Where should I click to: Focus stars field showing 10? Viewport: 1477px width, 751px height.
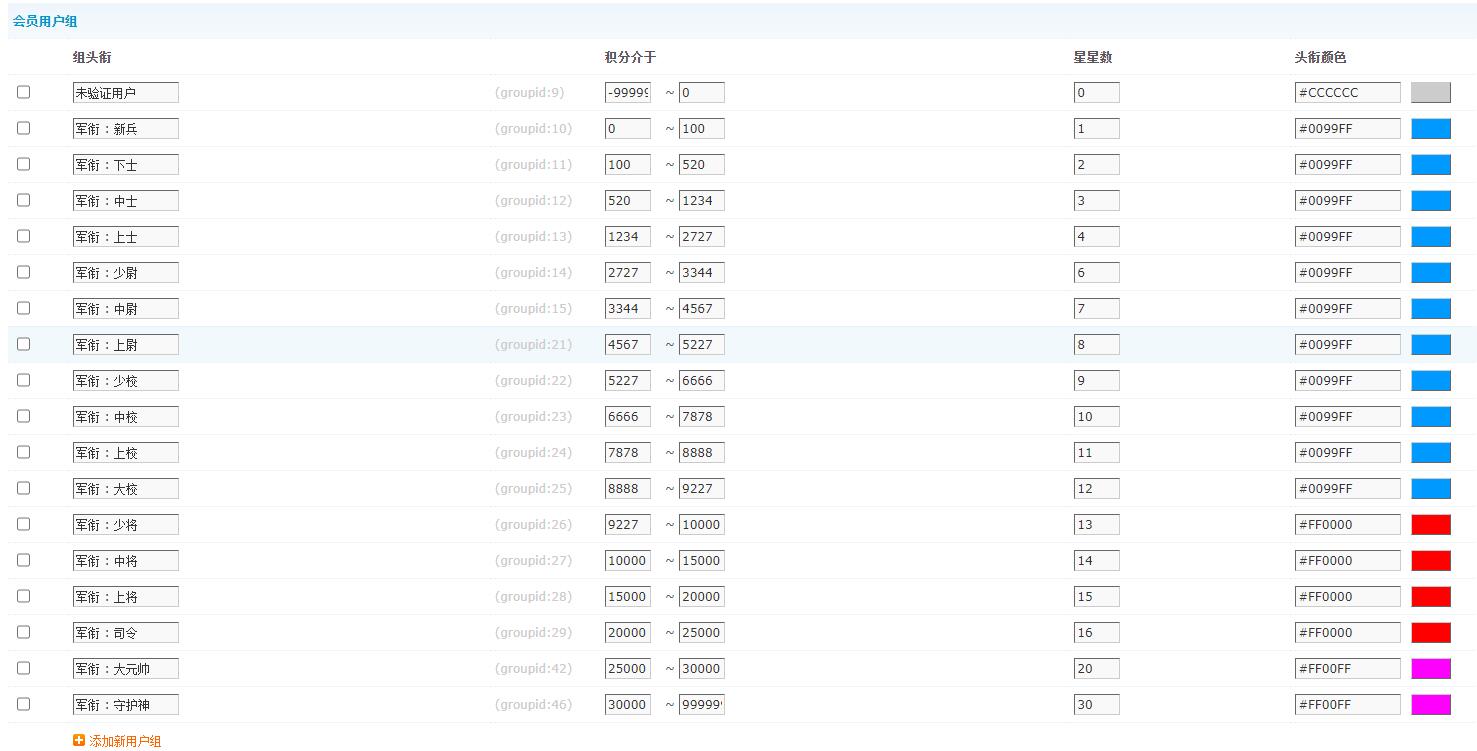pos(1097,416)
